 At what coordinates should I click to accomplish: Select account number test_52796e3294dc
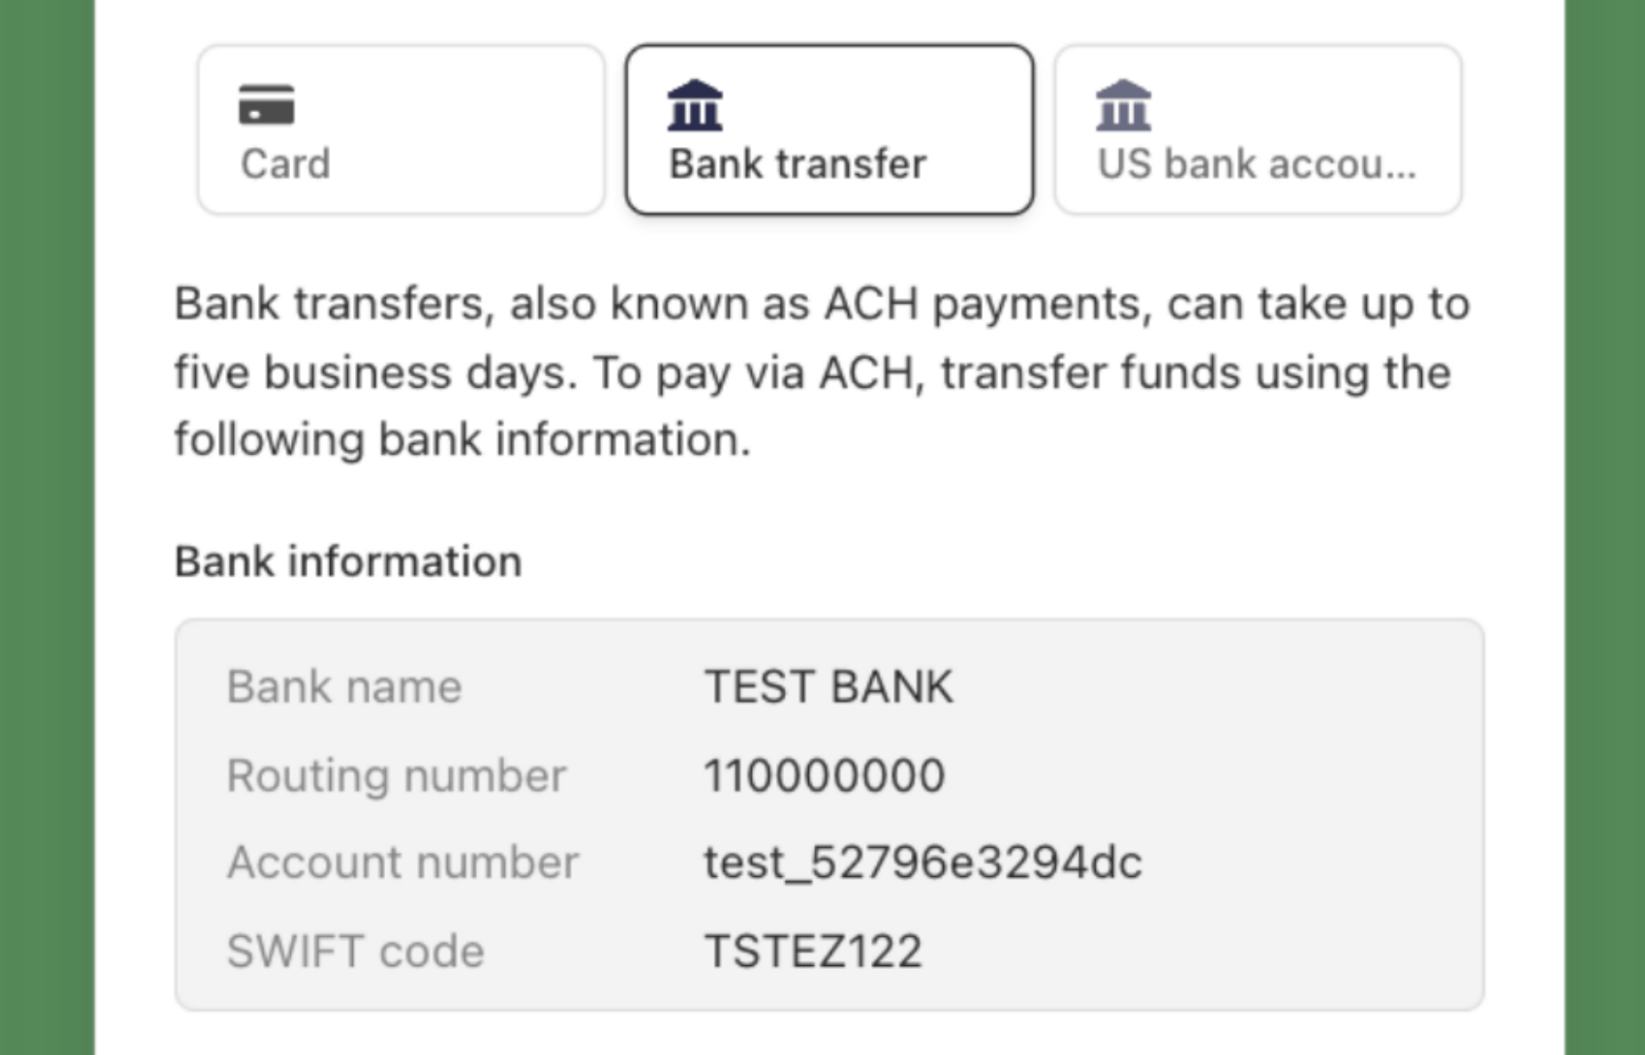point(922,862)
